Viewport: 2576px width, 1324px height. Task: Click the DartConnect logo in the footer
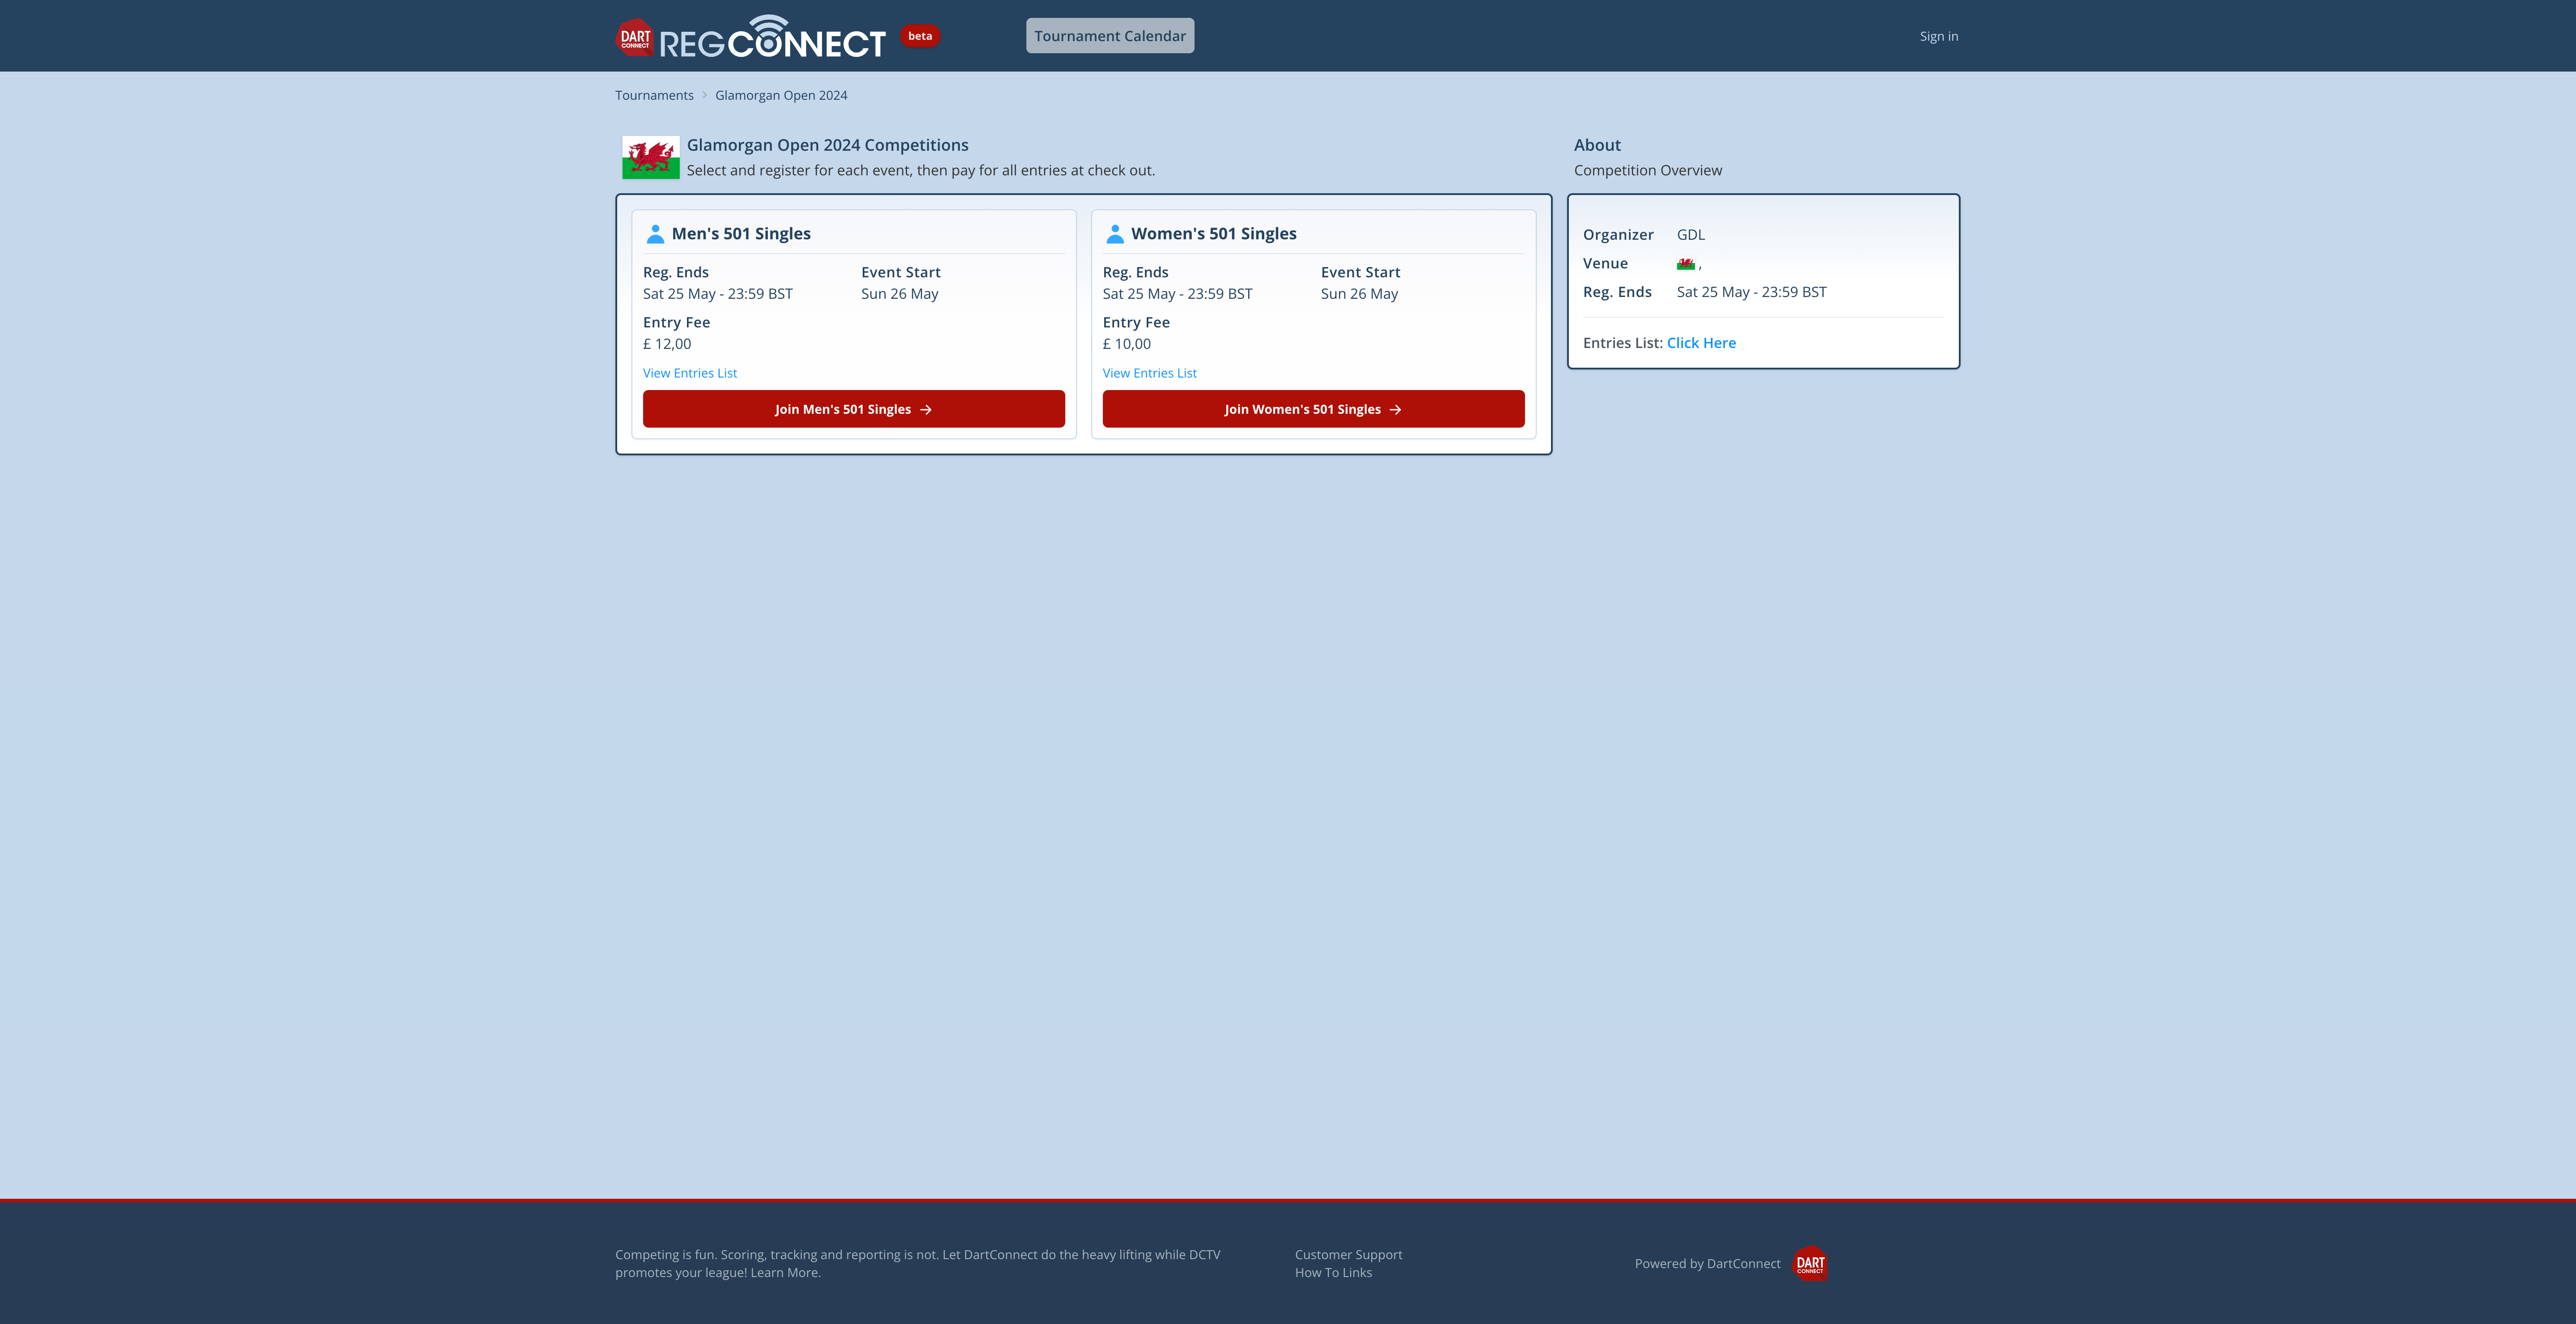tap(1810, 1264)
